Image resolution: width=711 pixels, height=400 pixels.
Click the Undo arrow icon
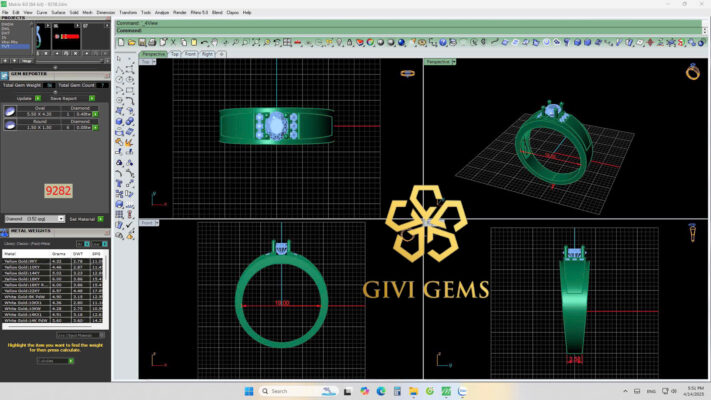[205, 43]
